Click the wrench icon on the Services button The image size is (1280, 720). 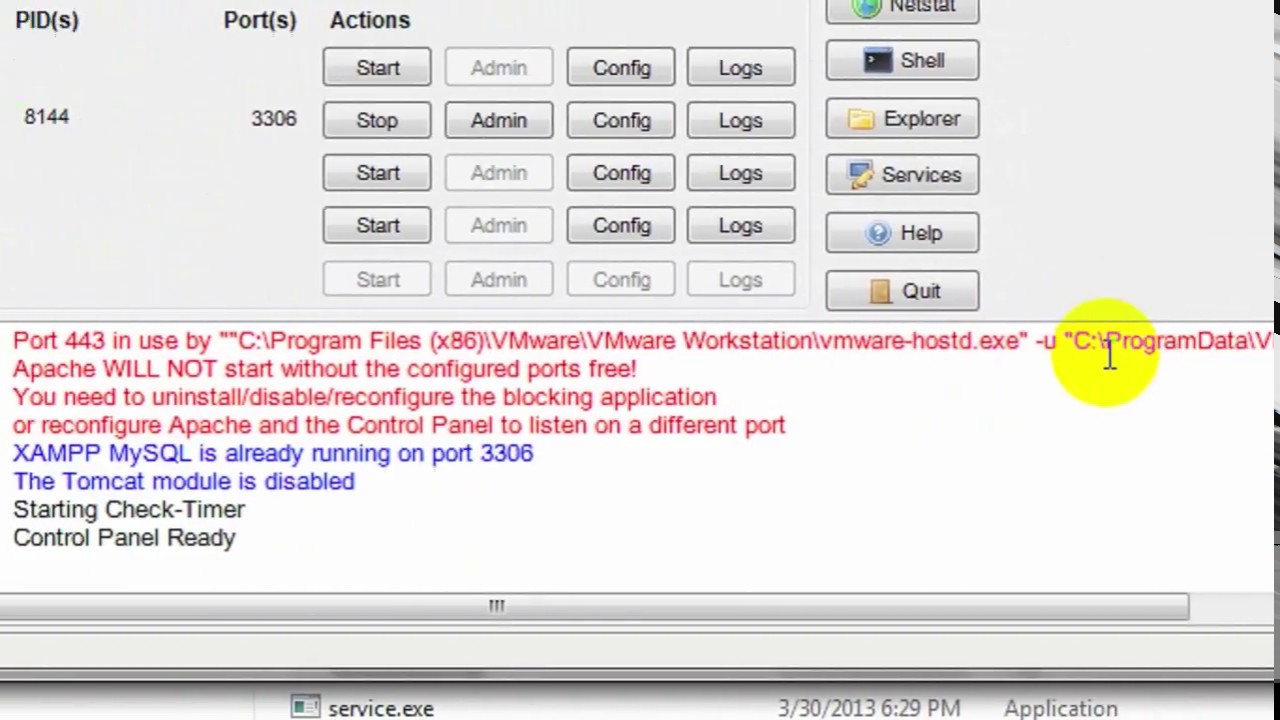[860, 175]
